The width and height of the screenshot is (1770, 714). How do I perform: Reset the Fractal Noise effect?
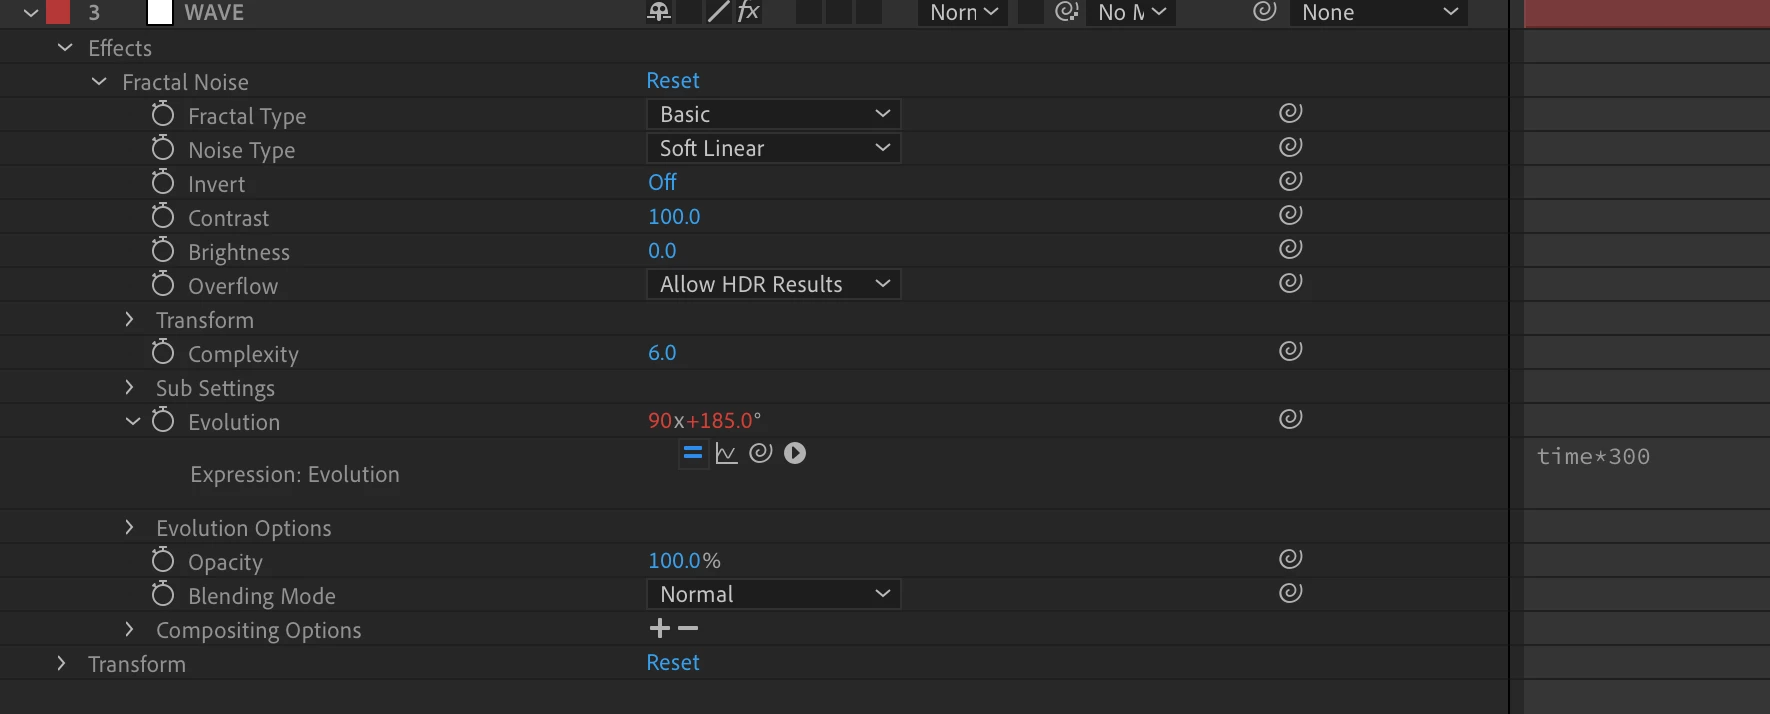673,80
